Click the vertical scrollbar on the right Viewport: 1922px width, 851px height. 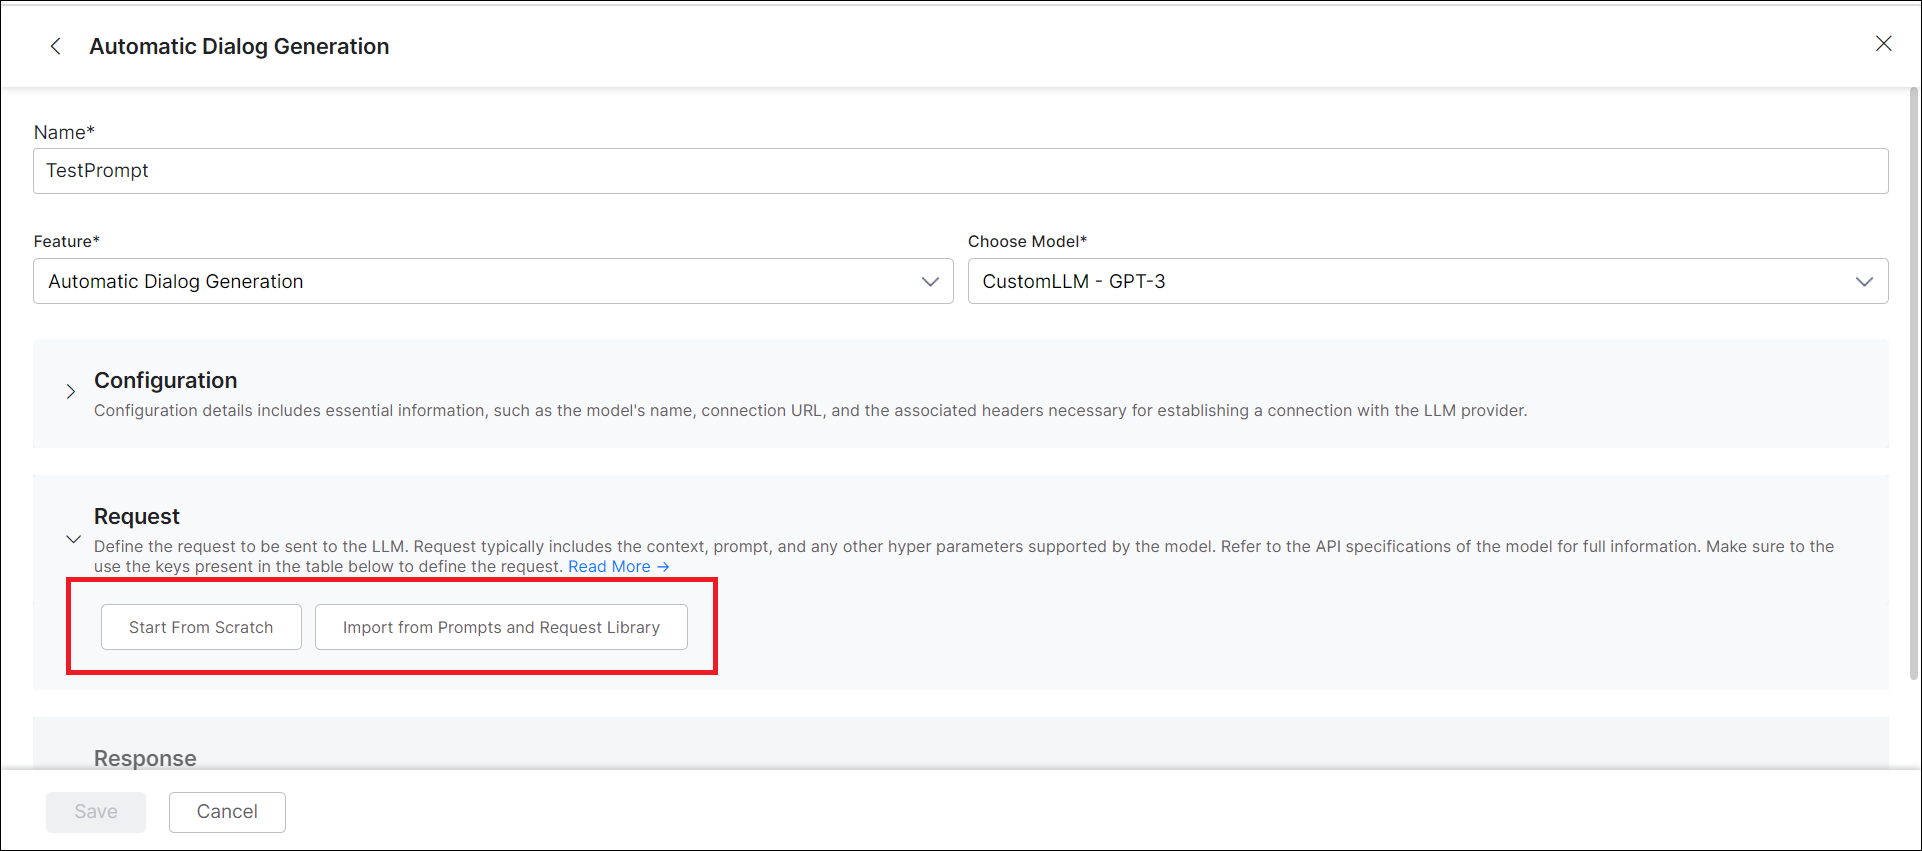click(x=1913, y=380)
